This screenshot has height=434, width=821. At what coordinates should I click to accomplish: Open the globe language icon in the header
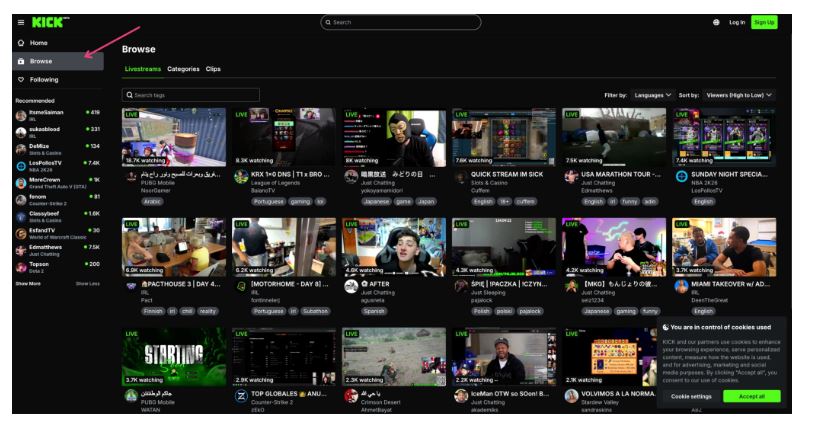[x=716, y=23]
